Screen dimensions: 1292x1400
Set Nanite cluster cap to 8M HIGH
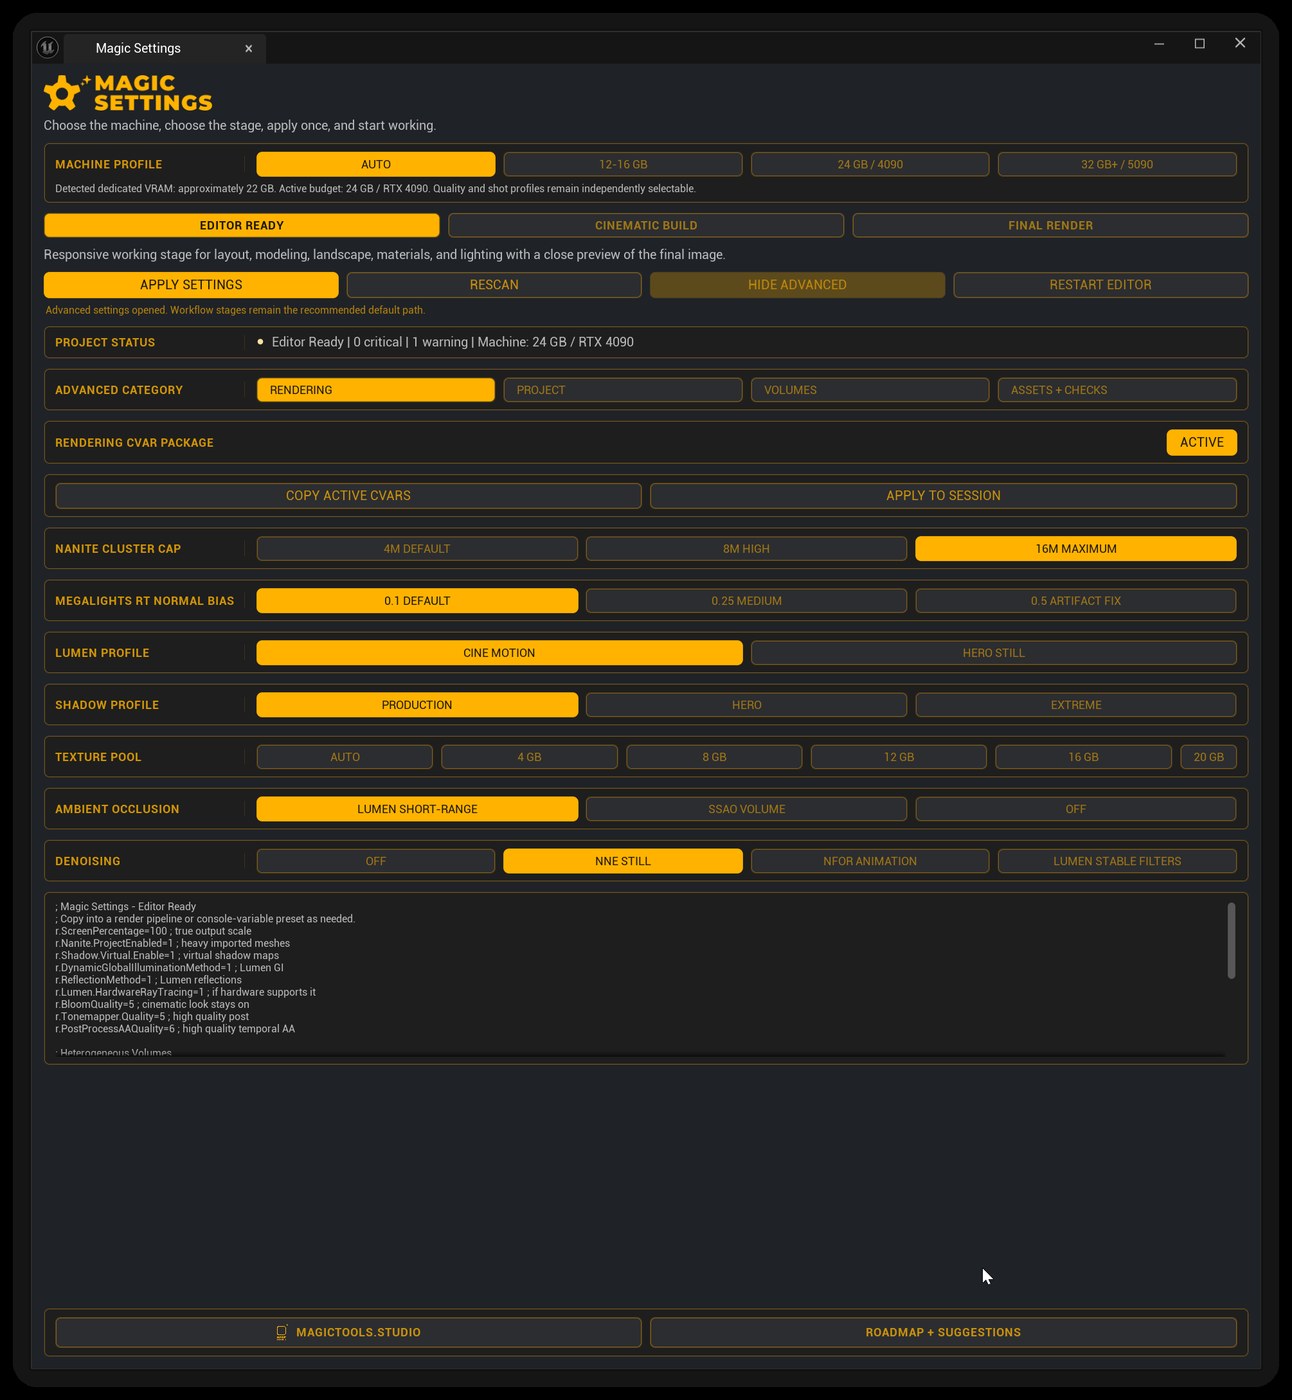pyautogui.click(x=746, y=549)
